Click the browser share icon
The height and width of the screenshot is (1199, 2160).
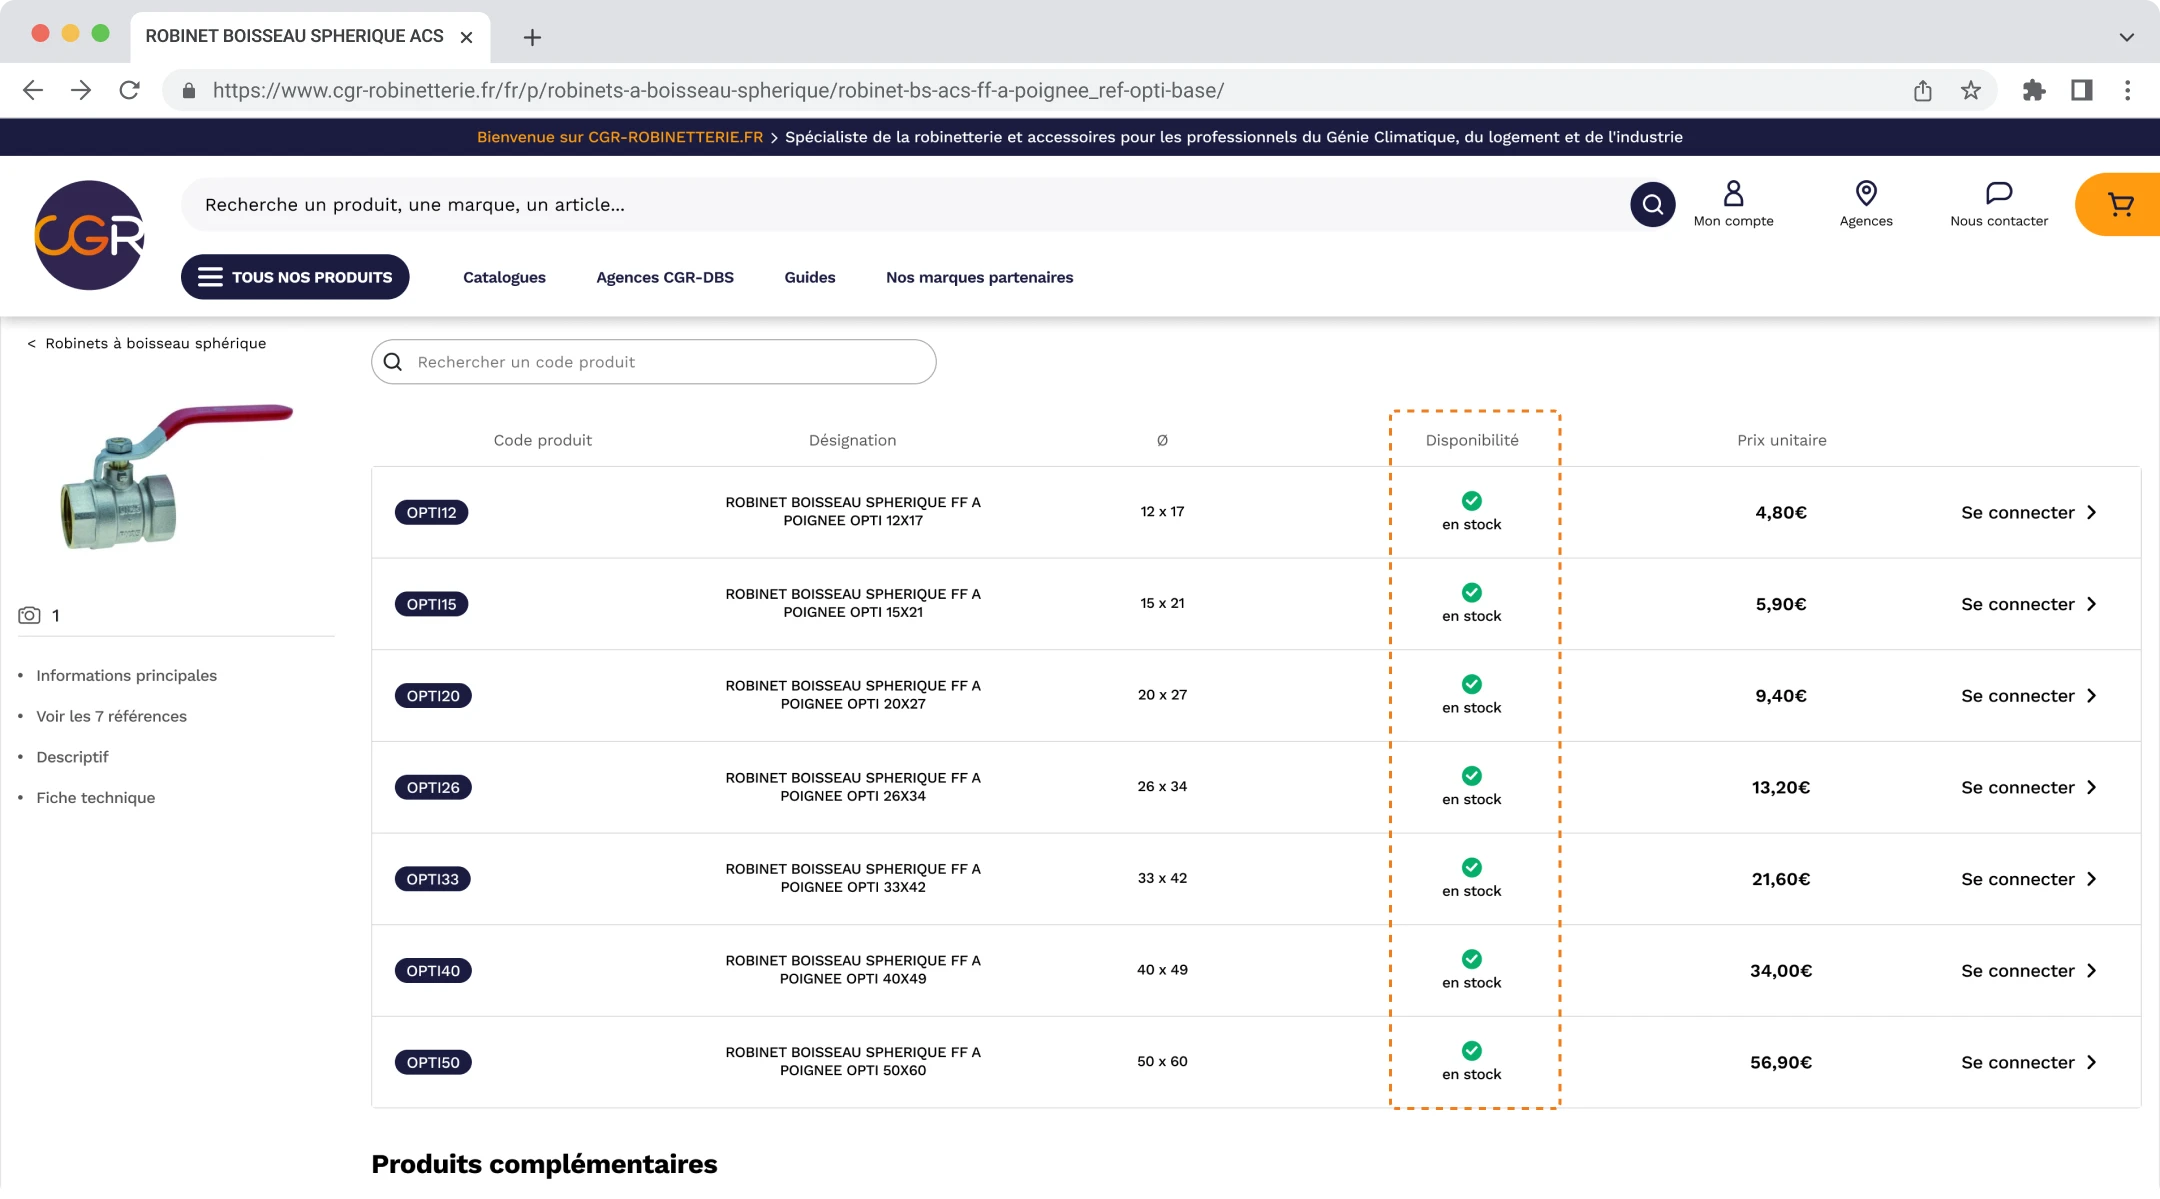(1922, 91)
